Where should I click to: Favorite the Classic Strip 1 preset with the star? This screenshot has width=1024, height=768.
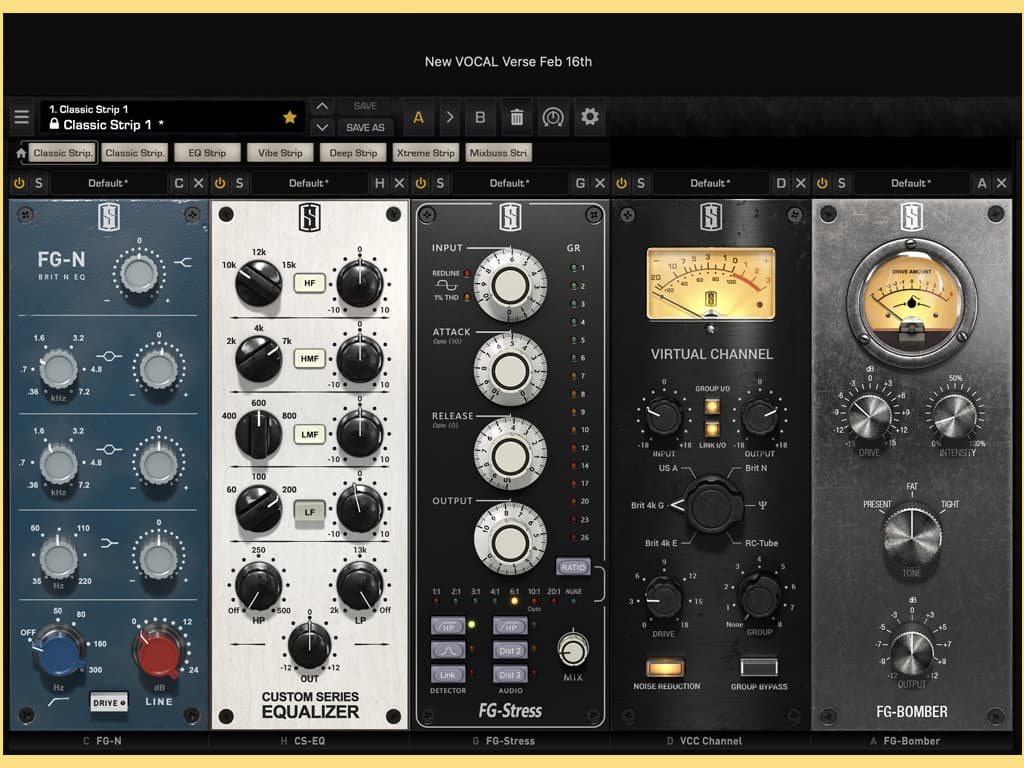coord(290,117)
